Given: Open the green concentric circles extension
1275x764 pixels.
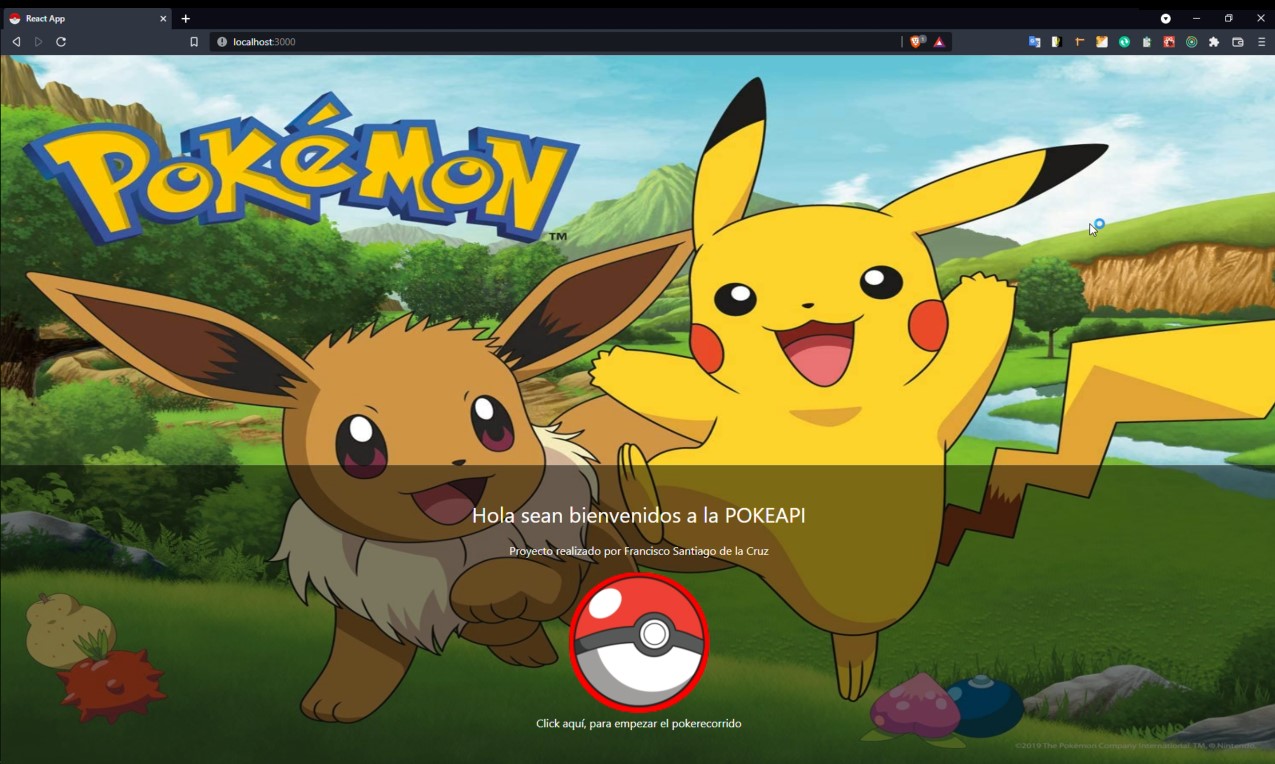Looking at the screenshot, I should (1191, 42).
